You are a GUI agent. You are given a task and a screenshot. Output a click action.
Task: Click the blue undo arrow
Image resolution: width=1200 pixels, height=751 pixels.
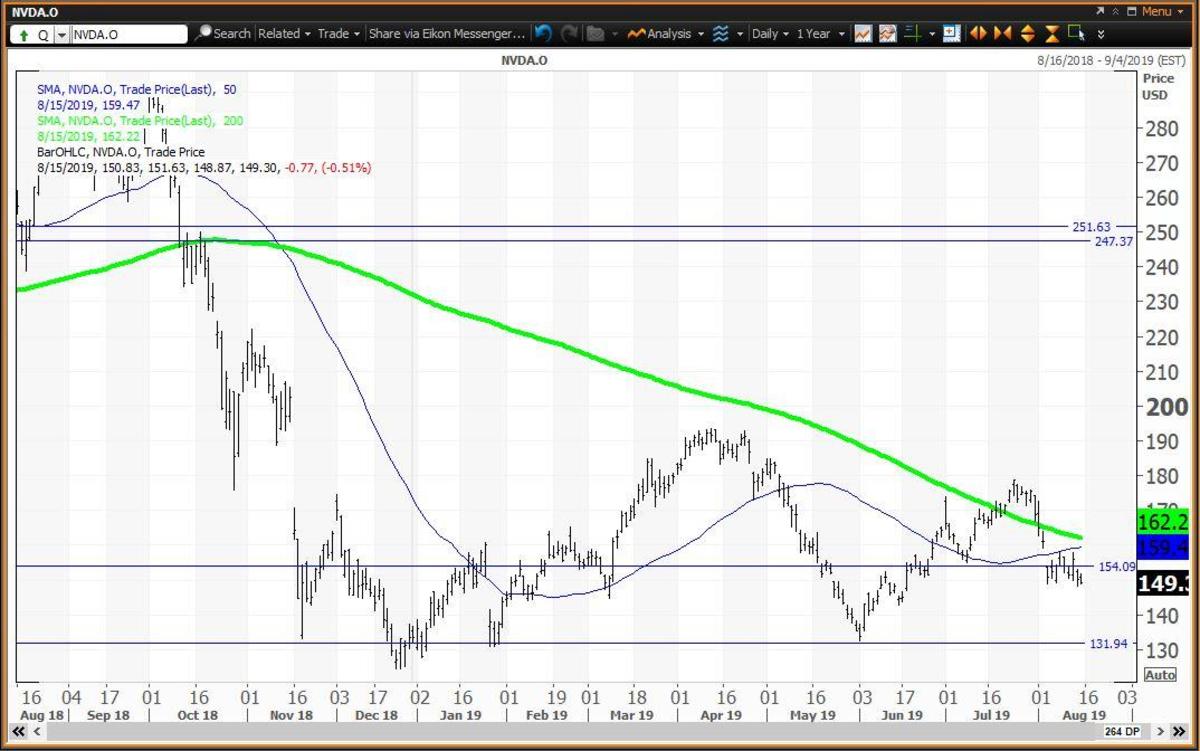(543, 34)
